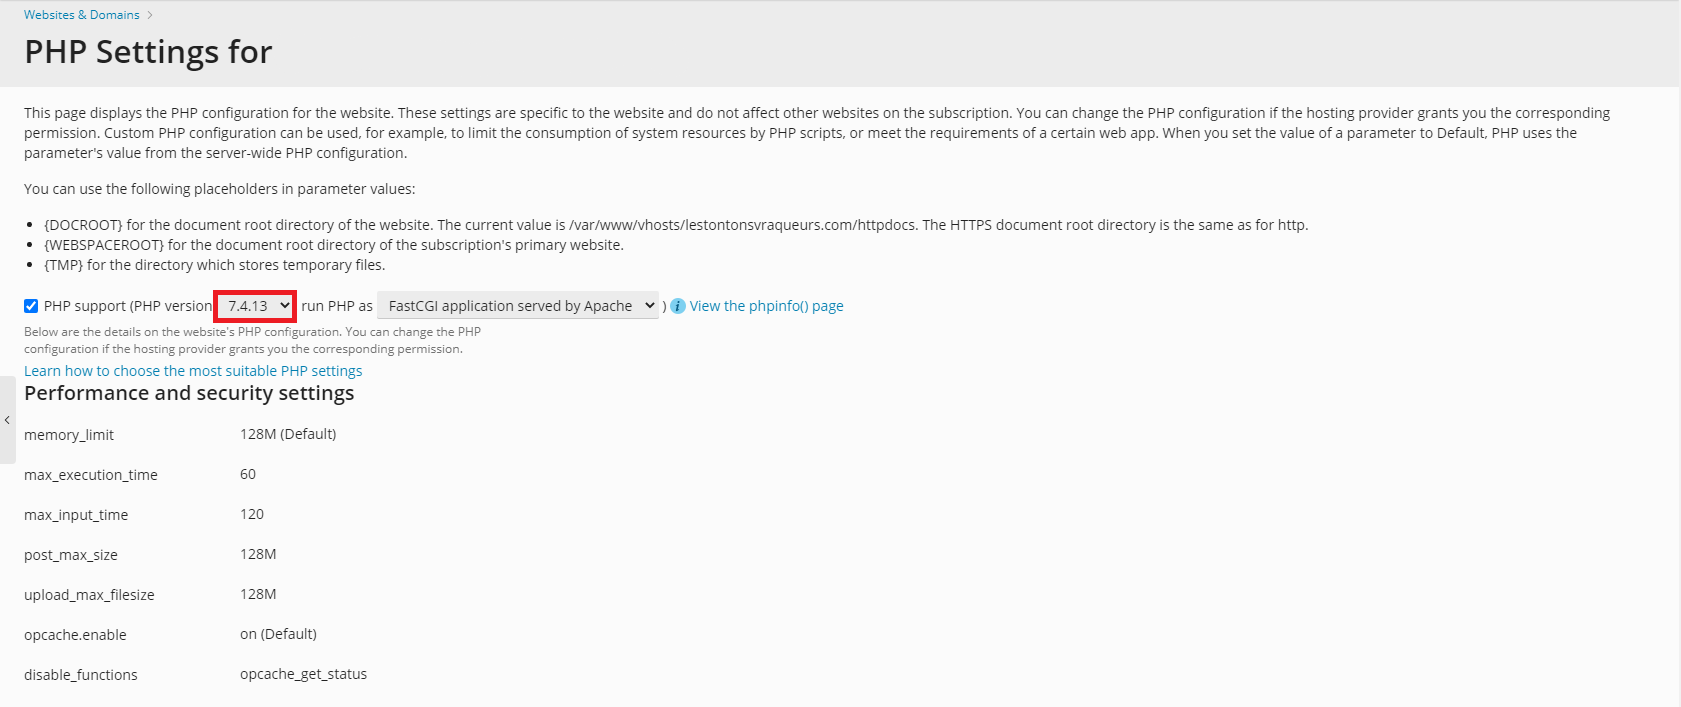Follow Learn how to choose PHP settings link
Viewport: 1681px width, 707px height.
pyautogui.click(x=193, y=371)
